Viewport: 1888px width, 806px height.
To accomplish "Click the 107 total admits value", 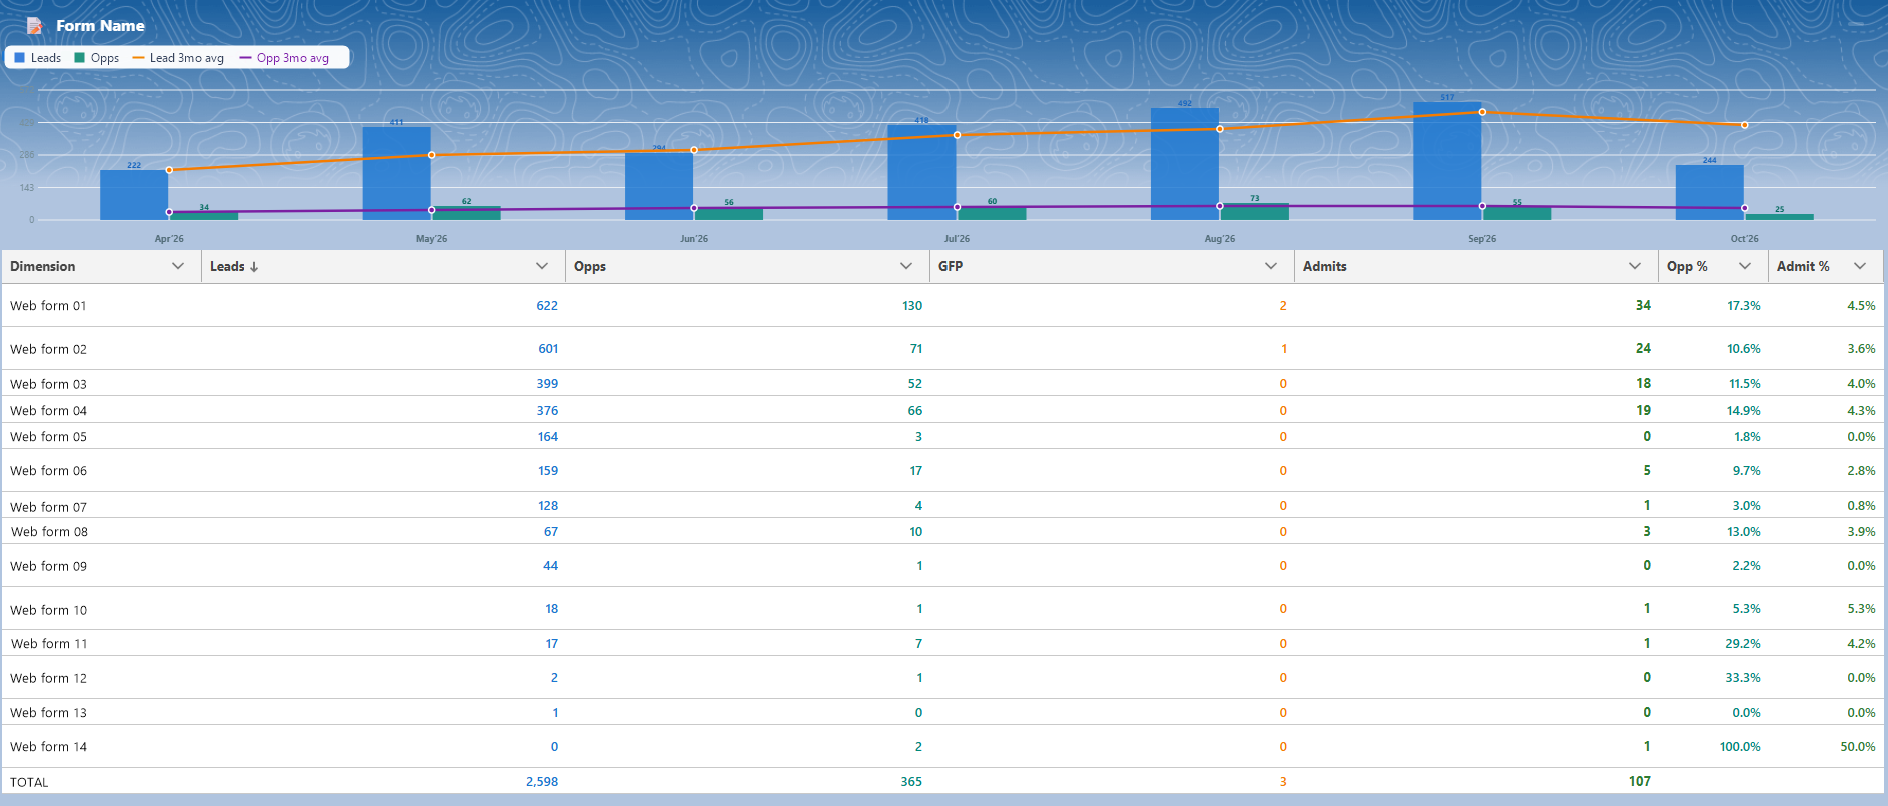I will click(x=1640, y=782).
